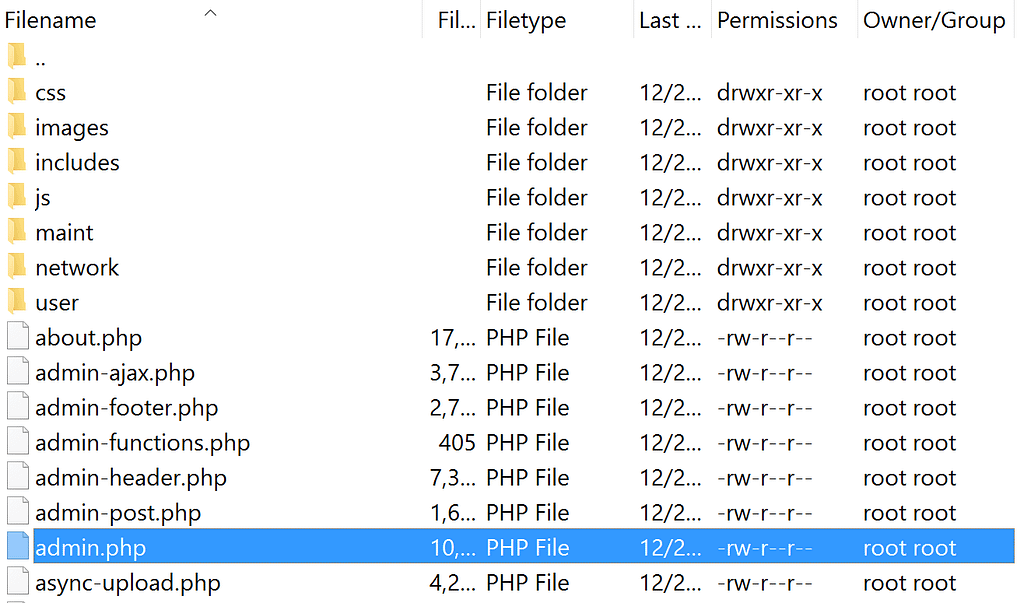This screenshot has height=603, width=1024.
Task: Sort by the Filetype column header
Action: [526, 20]
